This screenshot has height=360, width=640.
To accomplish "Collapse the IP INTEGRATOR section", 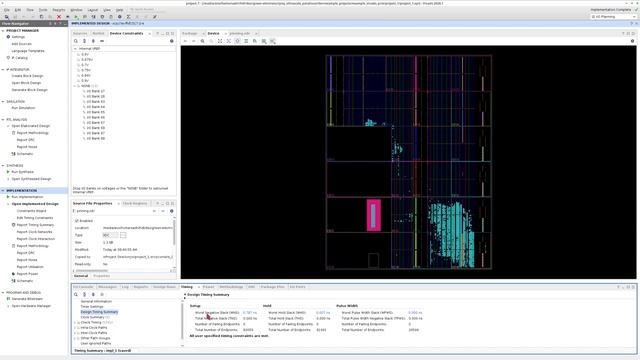I will click(x=3, y=70).
